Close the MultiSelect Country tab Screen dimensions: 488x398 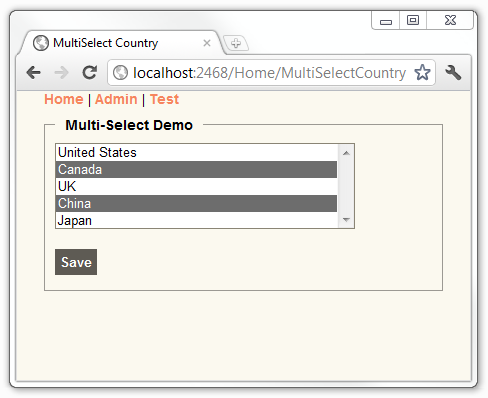(207, 43)
